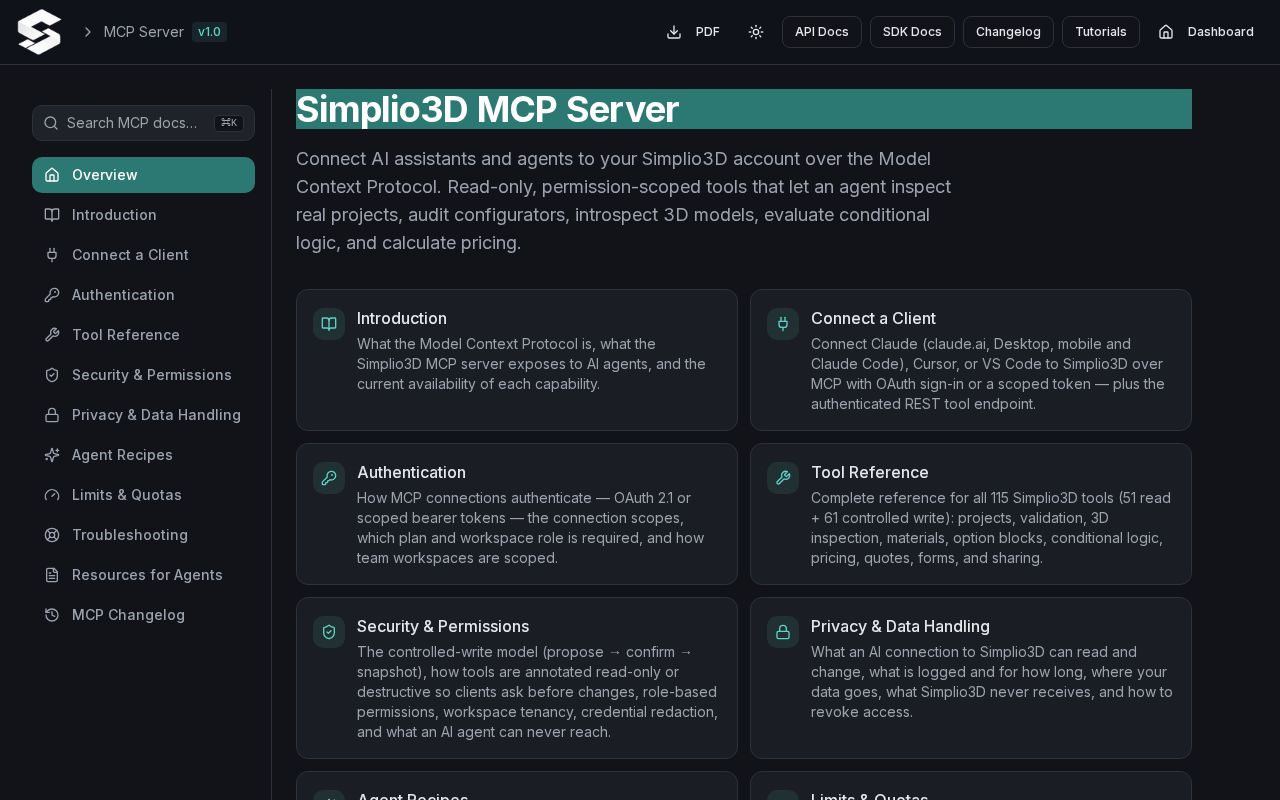
Task: Click the MCP Server breadcrumb link
Action: coord(144,32)
